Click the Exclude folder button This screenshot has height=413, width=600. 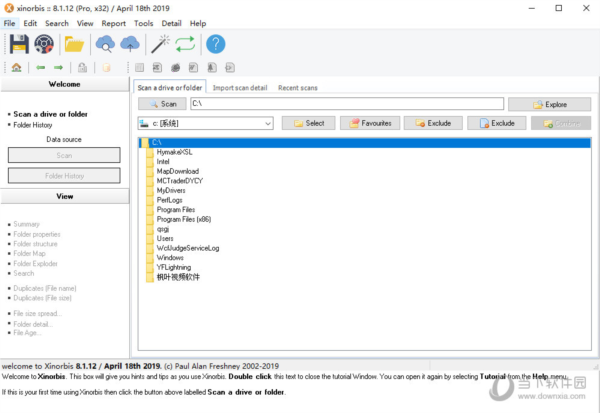pos(433,123)
